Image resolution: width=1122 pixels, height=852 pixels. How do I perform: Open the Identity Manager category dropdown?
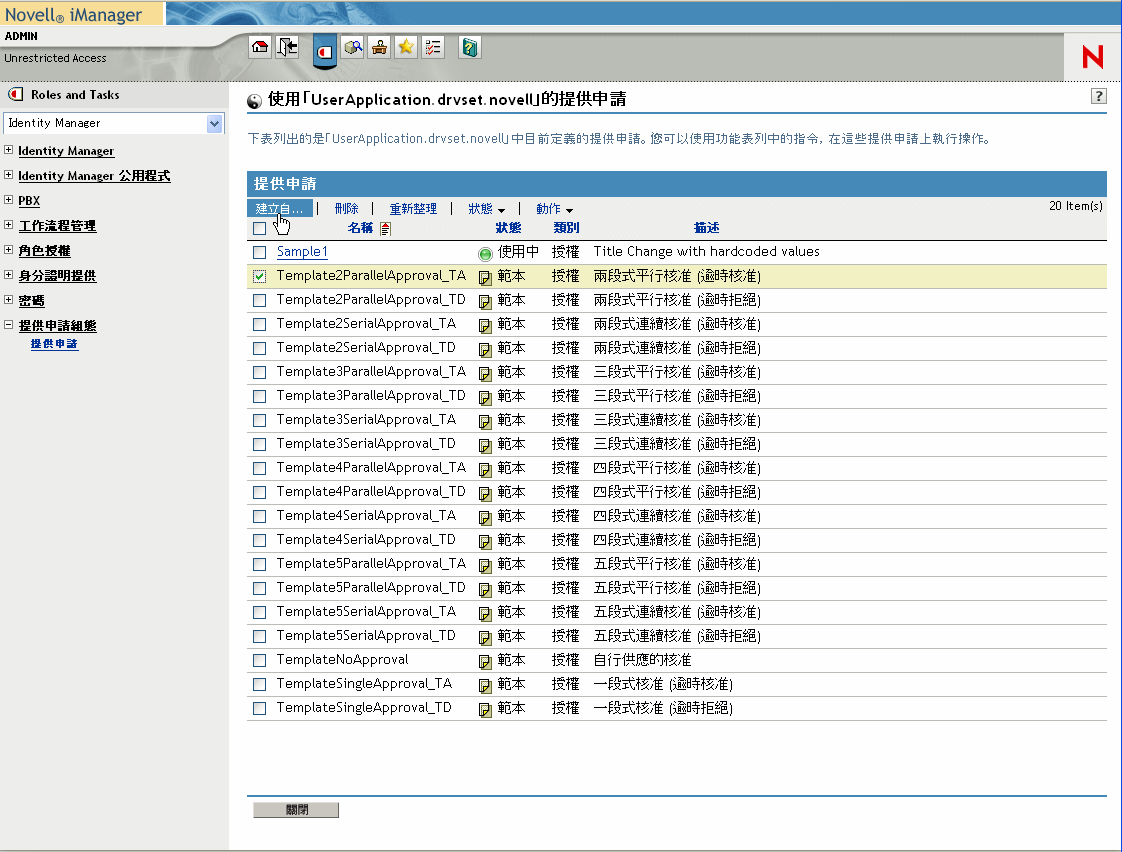[214, 123]
